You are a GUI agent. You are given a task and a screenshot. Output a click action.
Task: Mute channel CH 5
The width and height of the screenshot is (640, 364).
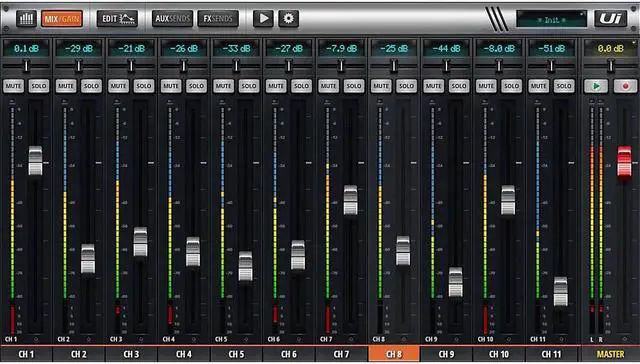point(224,86)
